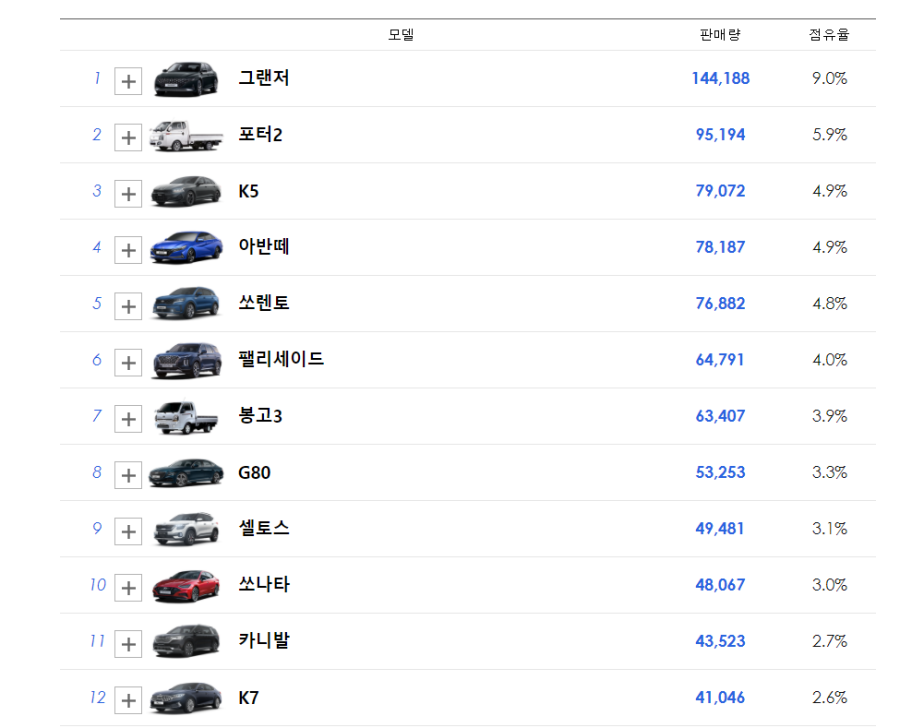Expand the K7 row plus button
Image resolution: width=900 pixels, height=728 pixels.
[x=128, y=700]
